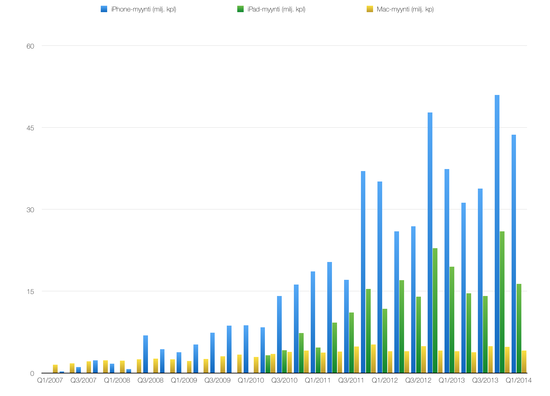
Task: Click the tallest blue iPhone bar in the chart
Action: pos(497,234)
